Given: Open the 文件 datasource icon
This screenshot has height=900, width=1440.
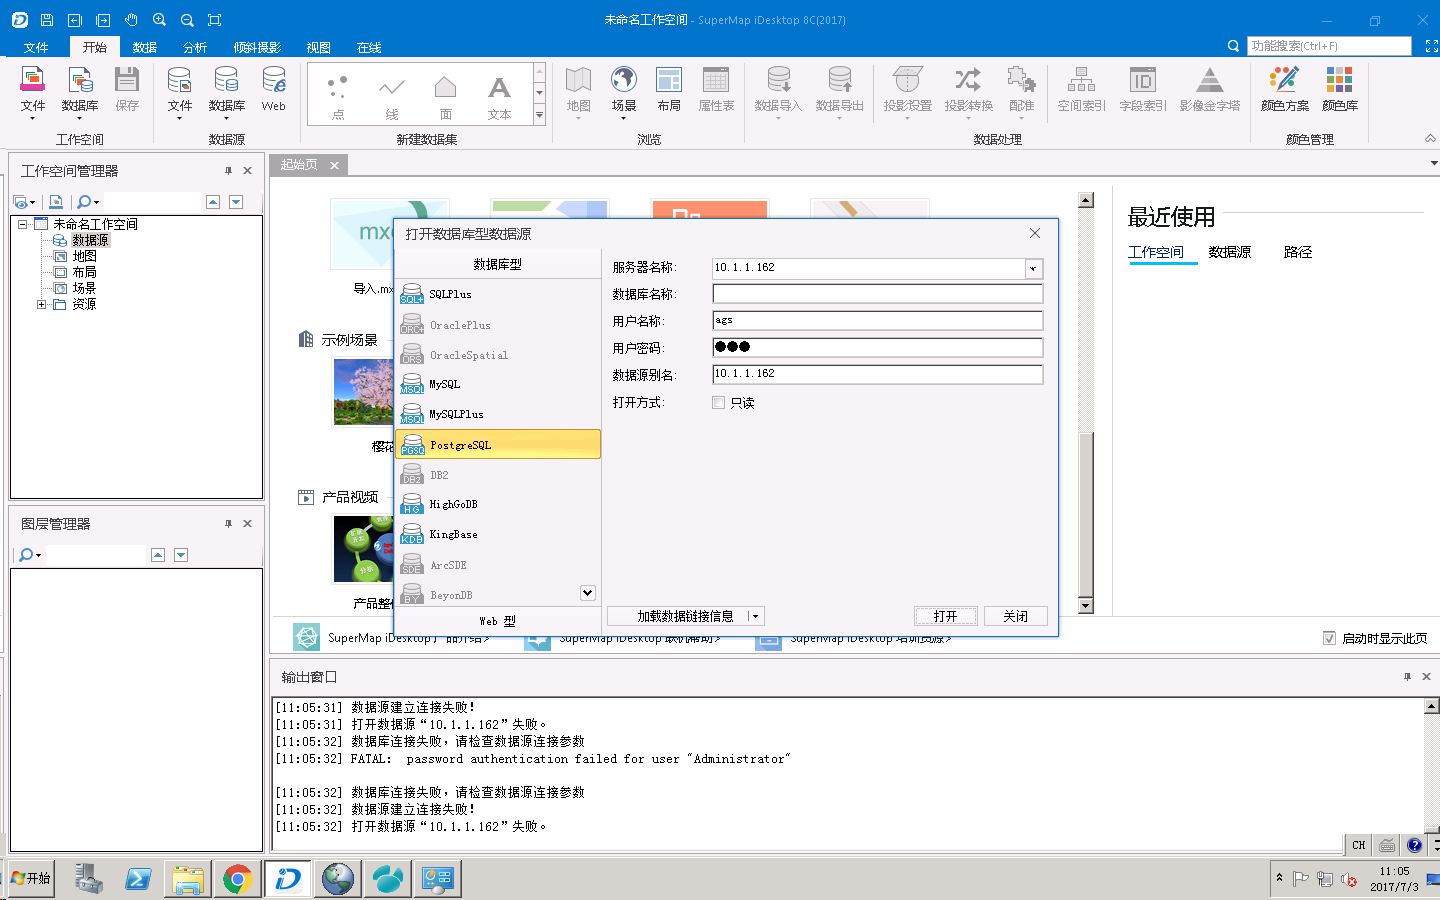Looking at the screenshot, I should click(x=180, y=91).
